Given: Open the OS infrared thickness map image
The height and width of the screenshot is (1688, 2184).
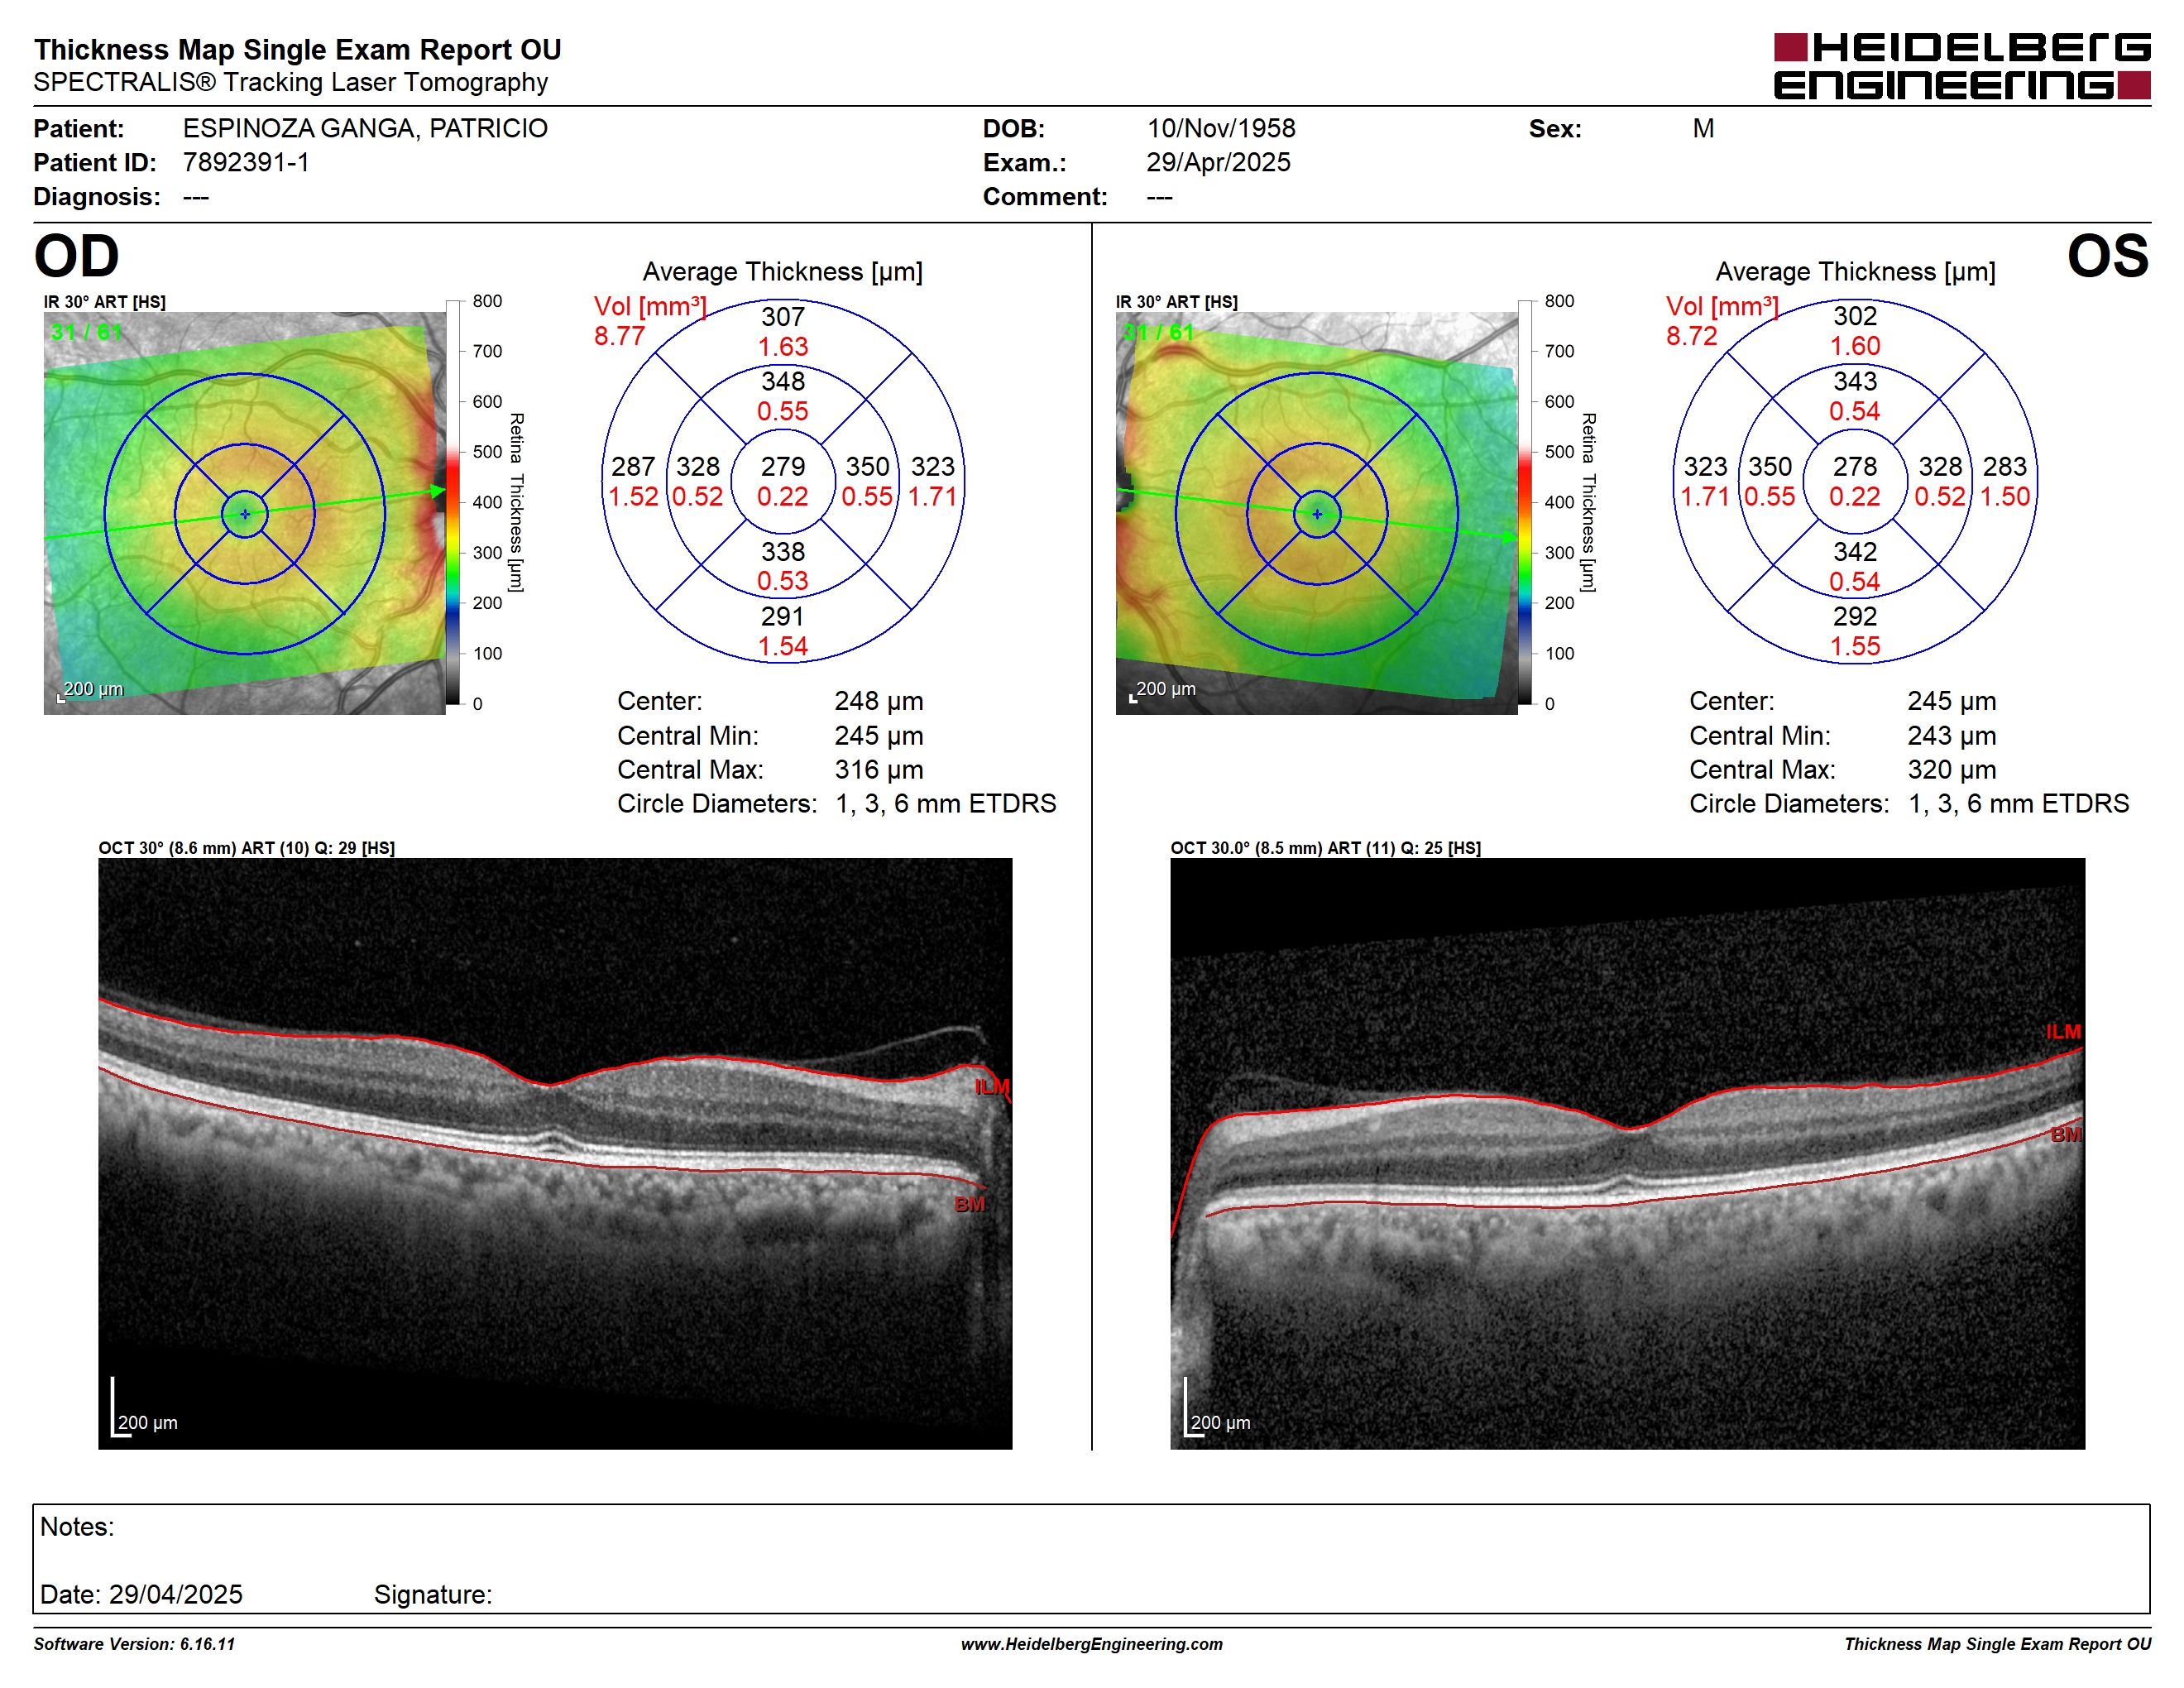Looking at the screenshot, I should tap(1317, 513).
